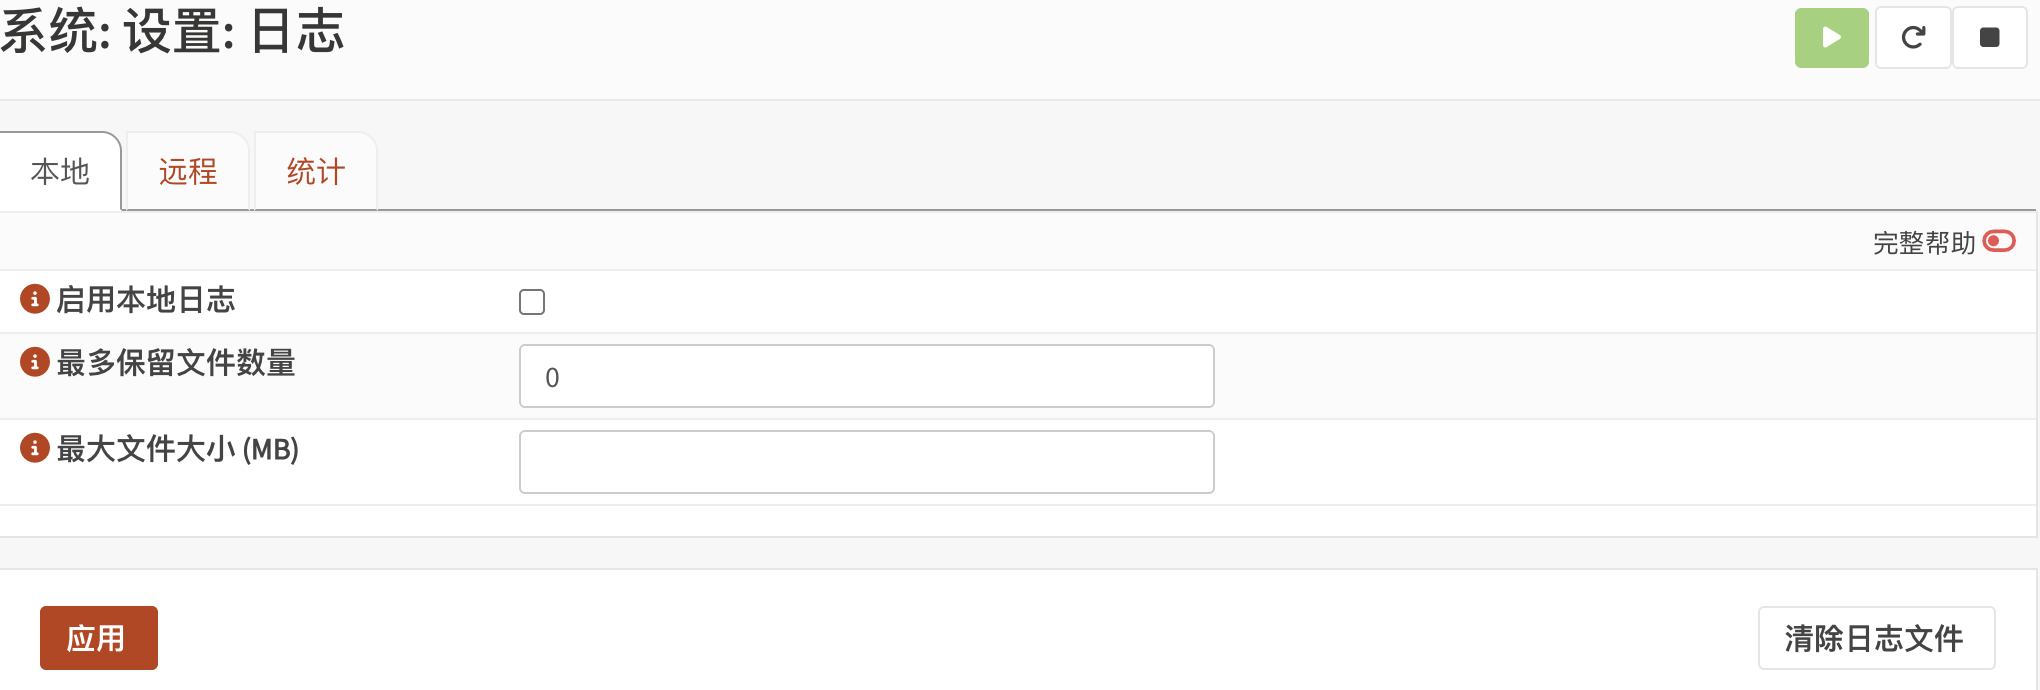Click the restart service refresh icon
Image resolution: width=2040 pixels, height=690 pixels.
pos(1912,38)
